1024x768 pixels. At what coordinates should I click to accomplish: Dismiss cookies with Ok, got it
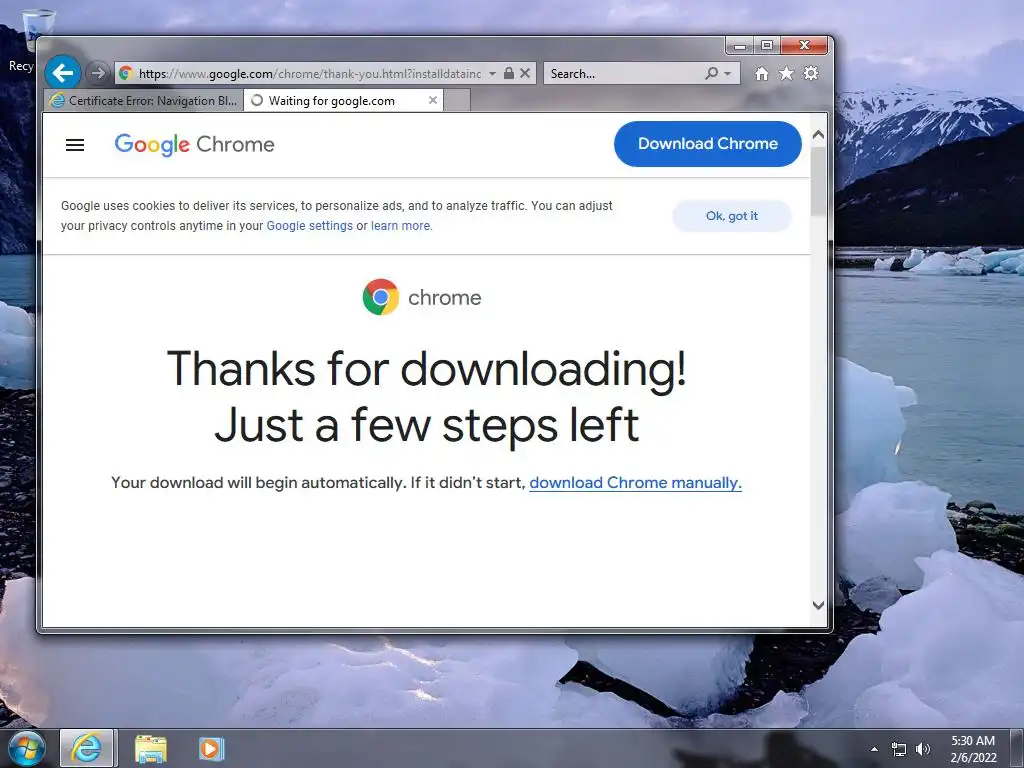[x=731, y=216]
